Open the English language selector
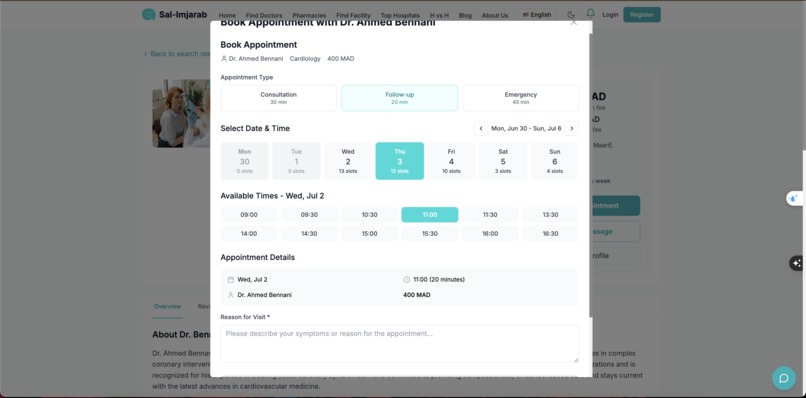Viewport: 806px width, 398px height. pos(537,15)
